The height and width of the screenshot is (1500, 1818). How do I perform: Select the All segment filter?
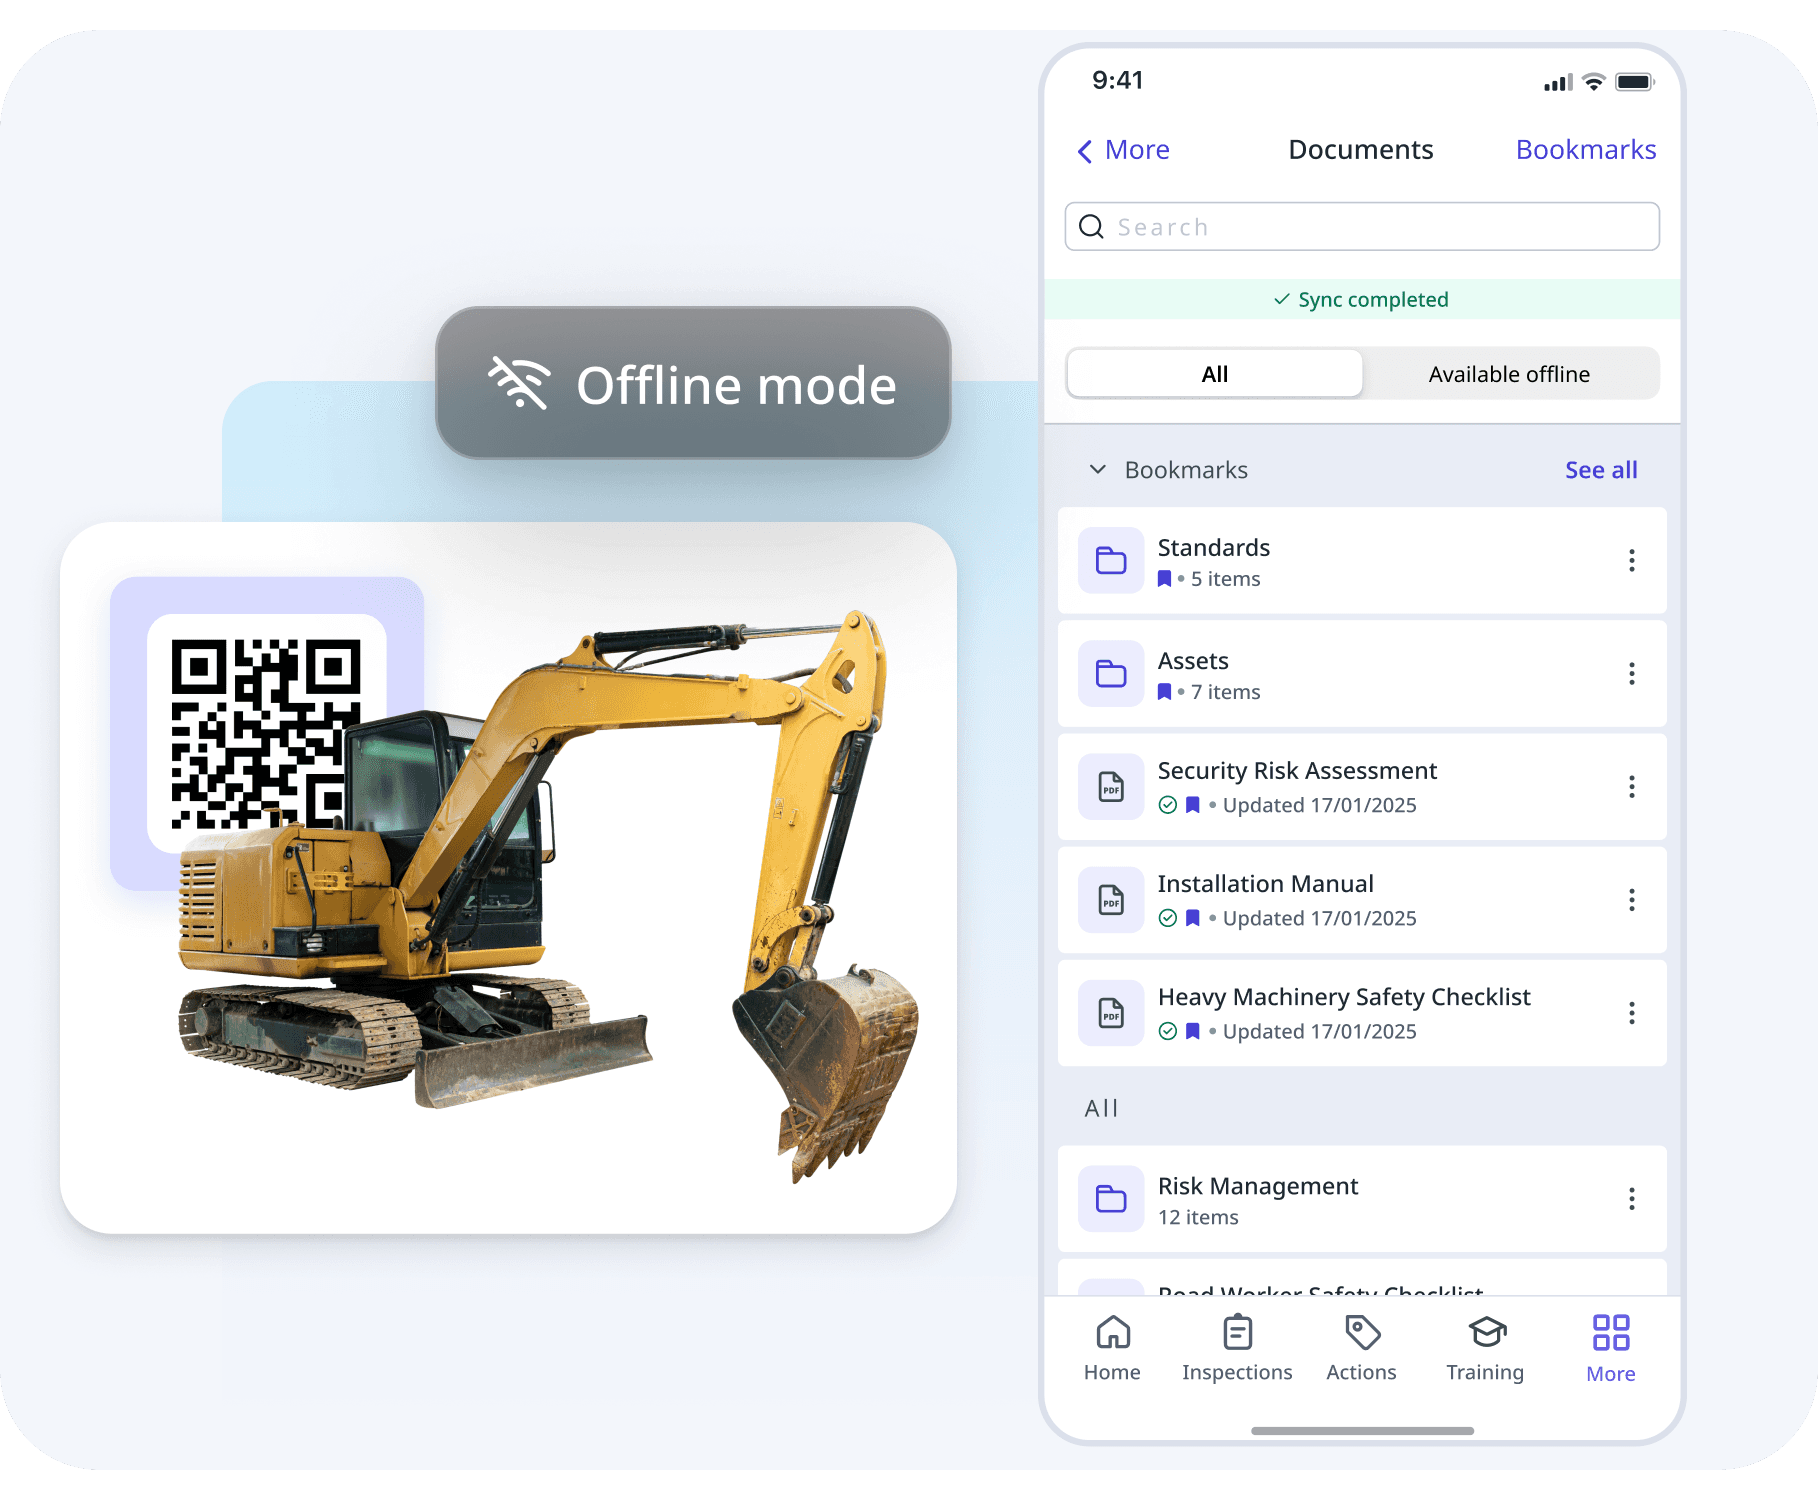1214,374
